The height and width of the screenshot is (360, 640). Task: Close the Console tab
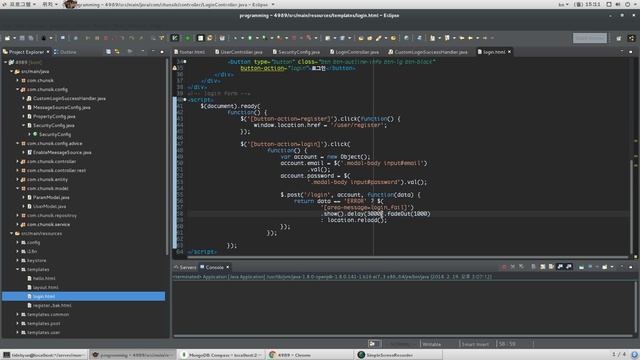pyautogui.click(x=228, y=267)
